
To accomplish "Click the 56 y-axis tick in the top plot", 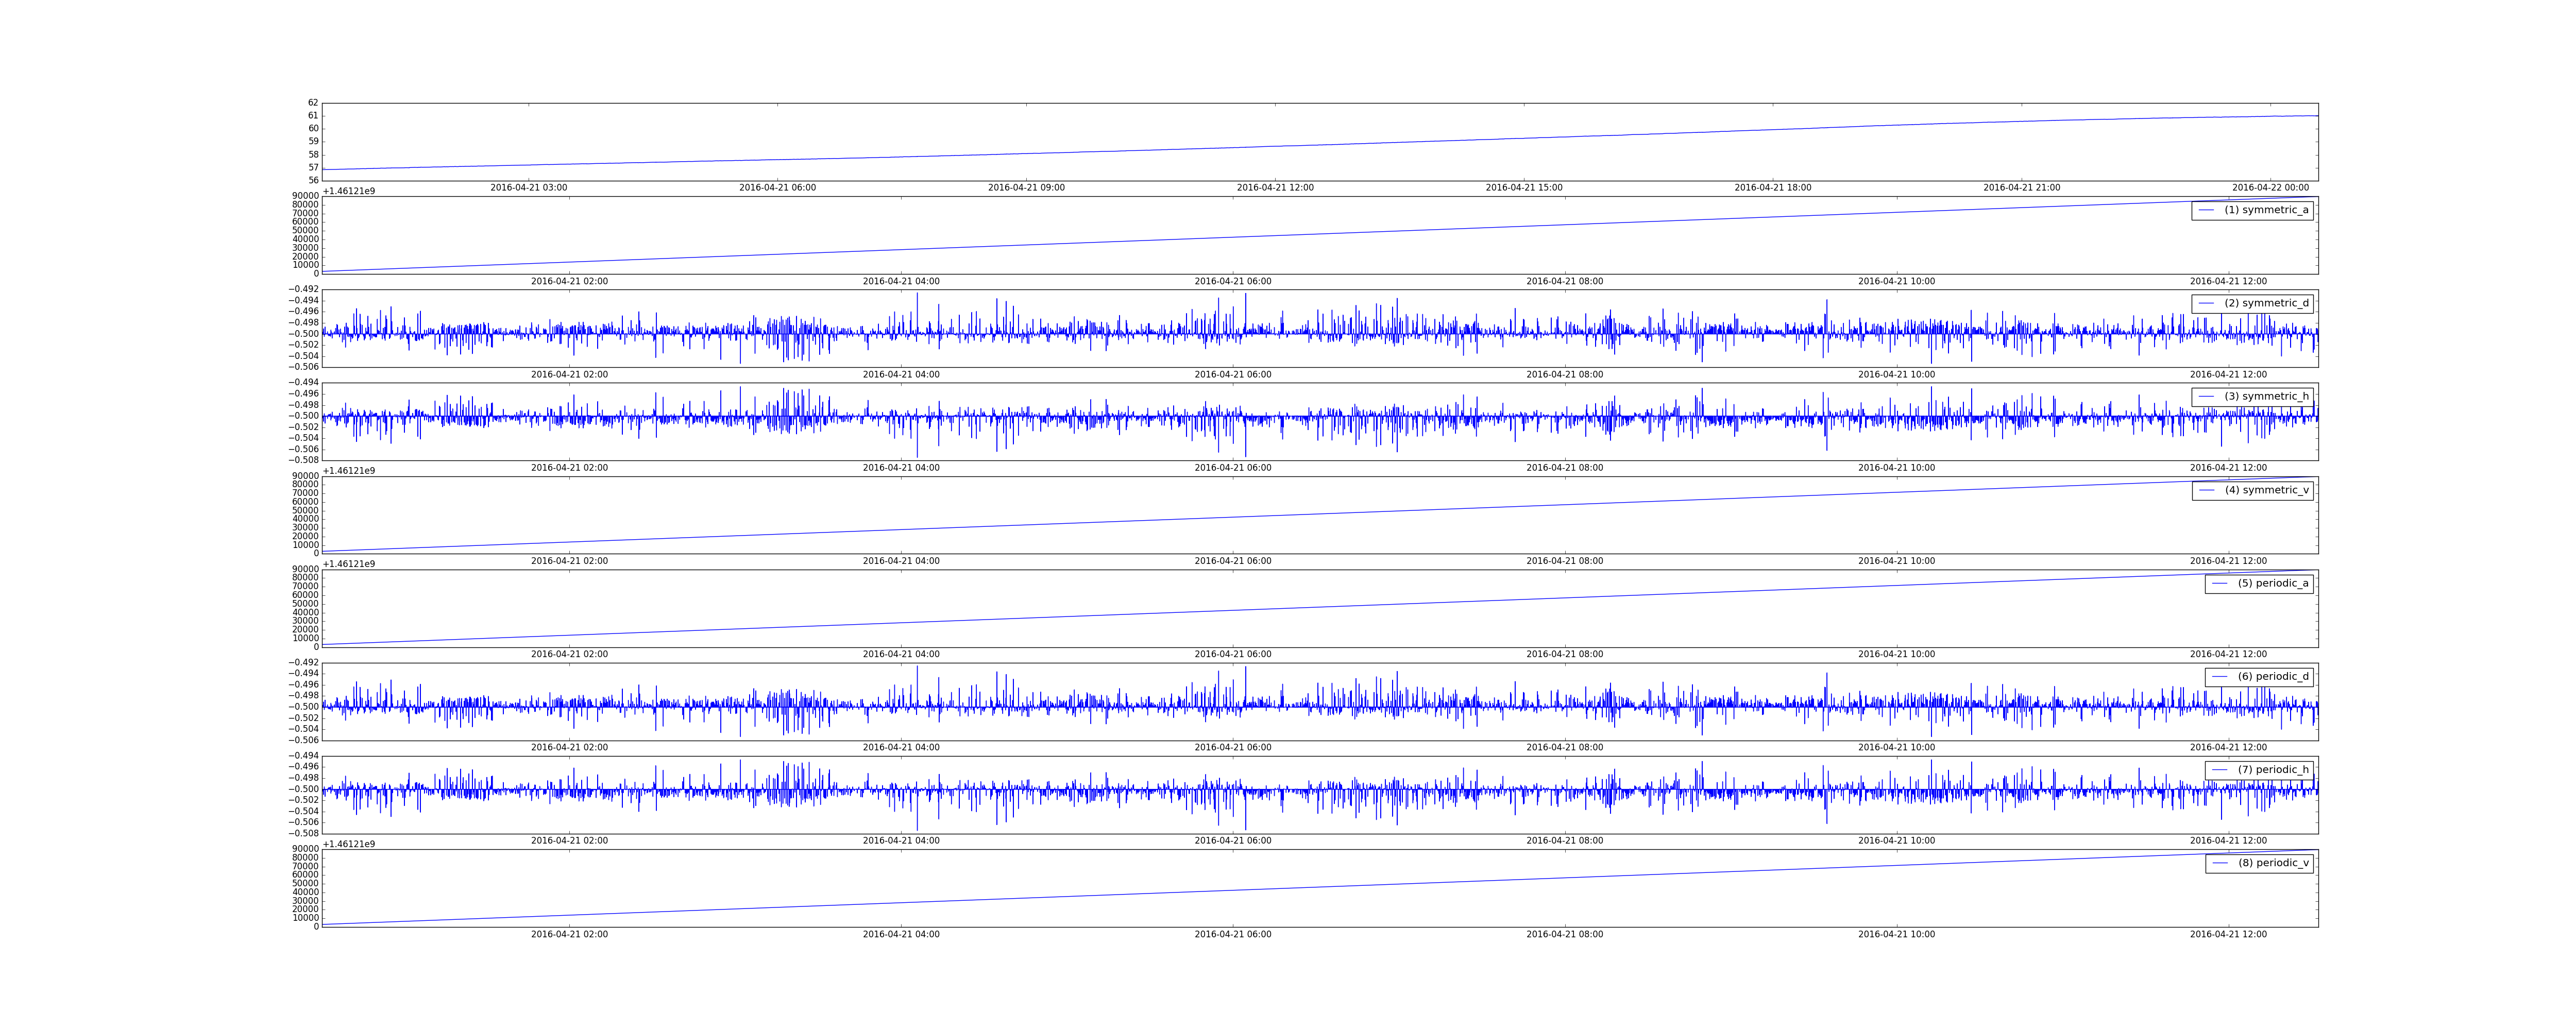I will point(313,181).
